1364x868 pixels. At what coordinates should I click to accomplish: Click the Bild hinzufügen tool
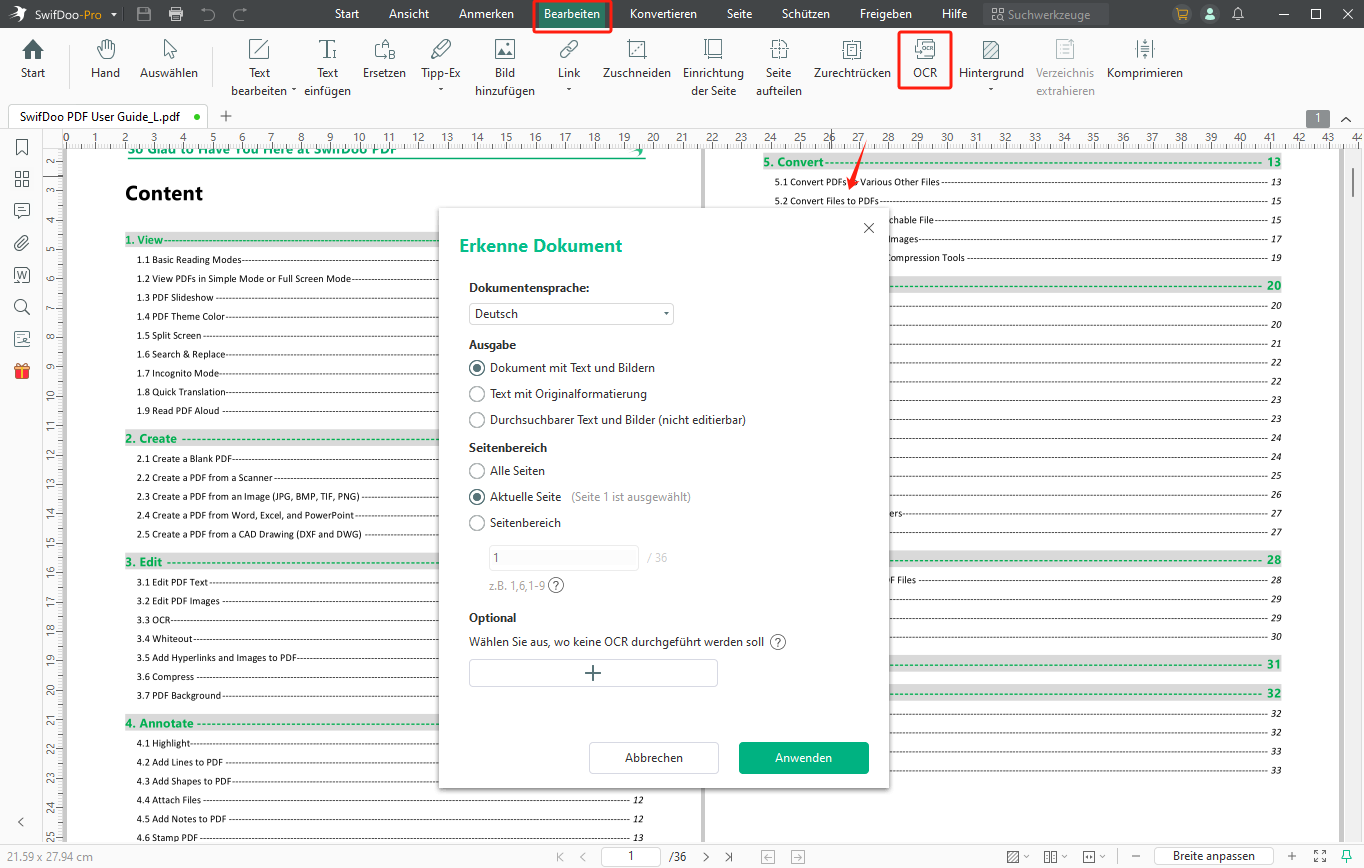point(505,68)
